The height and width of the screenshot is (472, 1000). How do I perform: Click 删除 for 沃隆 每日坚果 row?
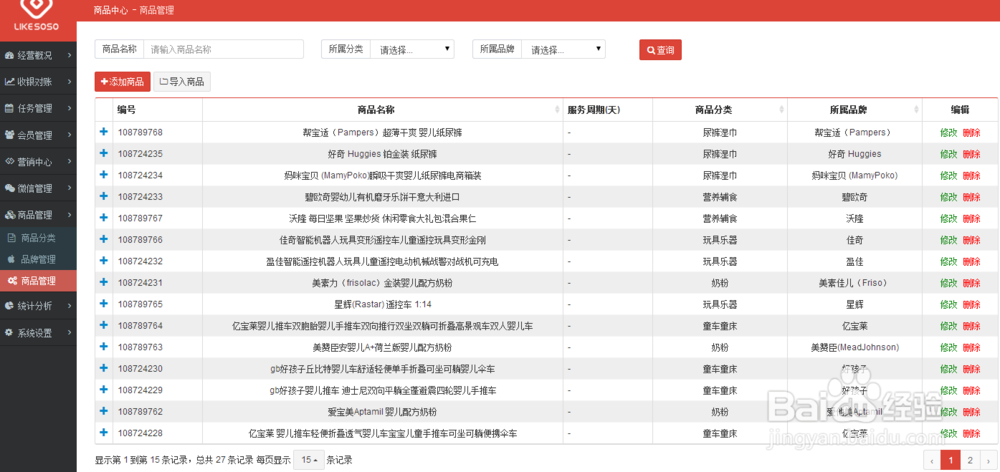click(971, 218)
